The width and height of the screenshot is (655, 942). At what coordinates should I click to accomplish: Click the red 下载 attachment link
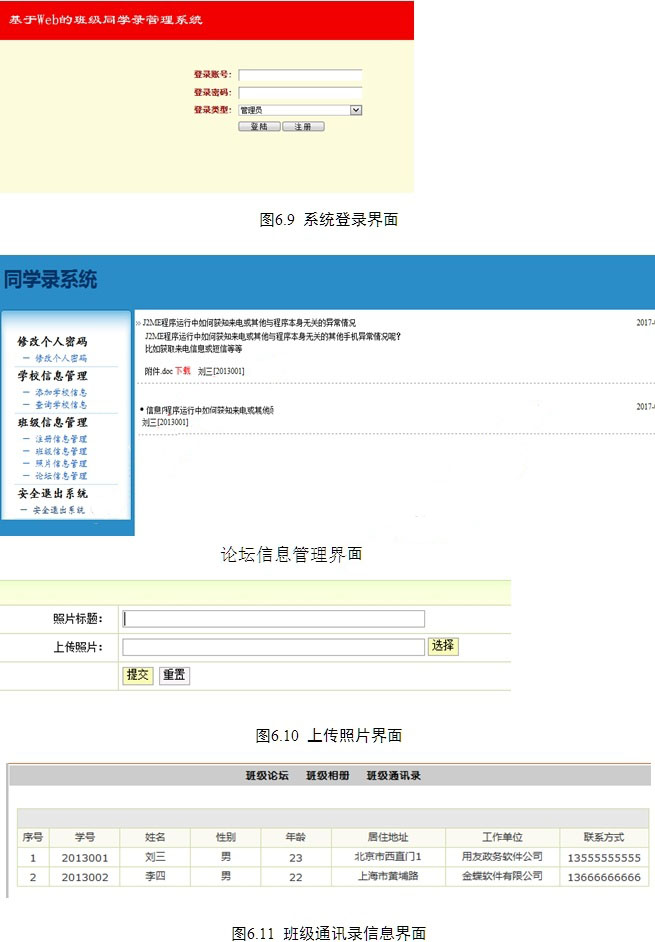182,371
